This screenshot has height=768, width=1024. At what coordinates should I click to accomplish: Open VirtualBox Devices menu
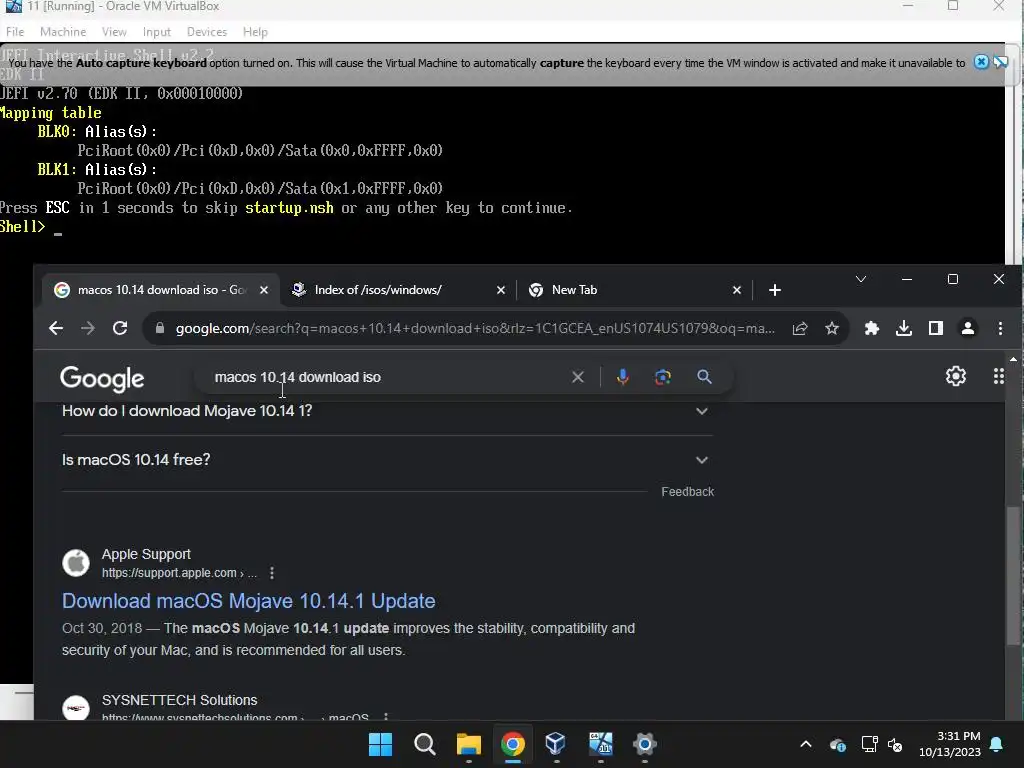click(206, 31)
